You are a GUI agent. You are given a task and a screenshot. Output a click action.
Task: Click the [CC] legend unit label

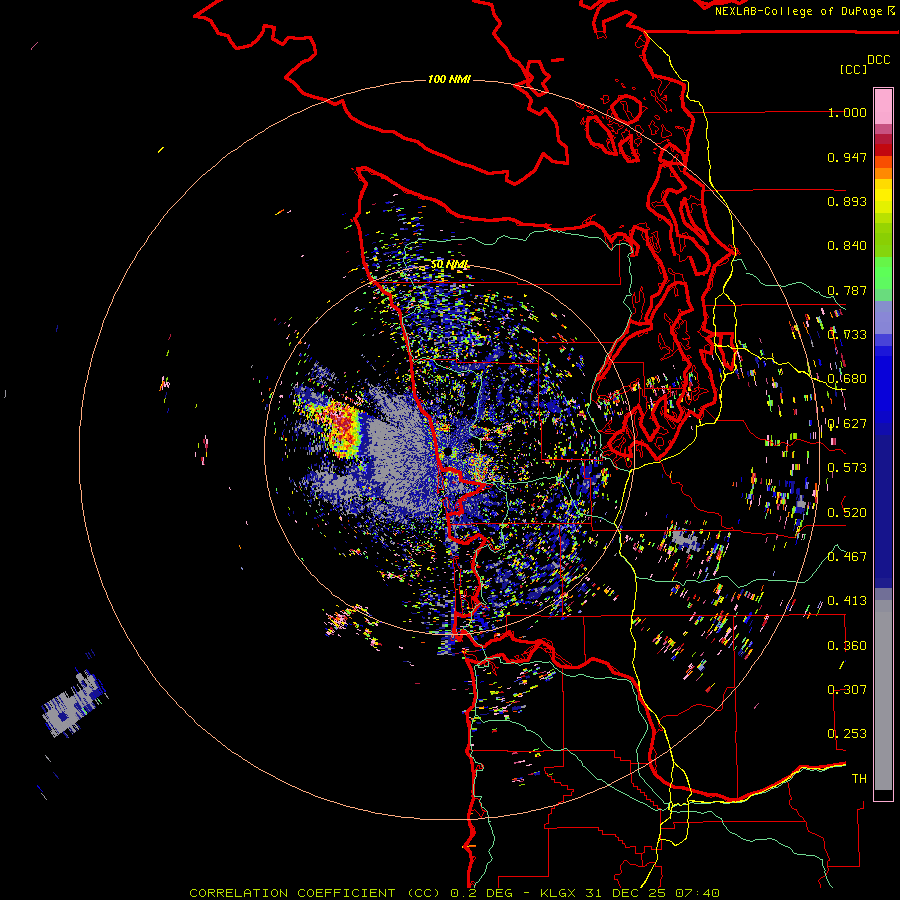[x=853, y=69]
